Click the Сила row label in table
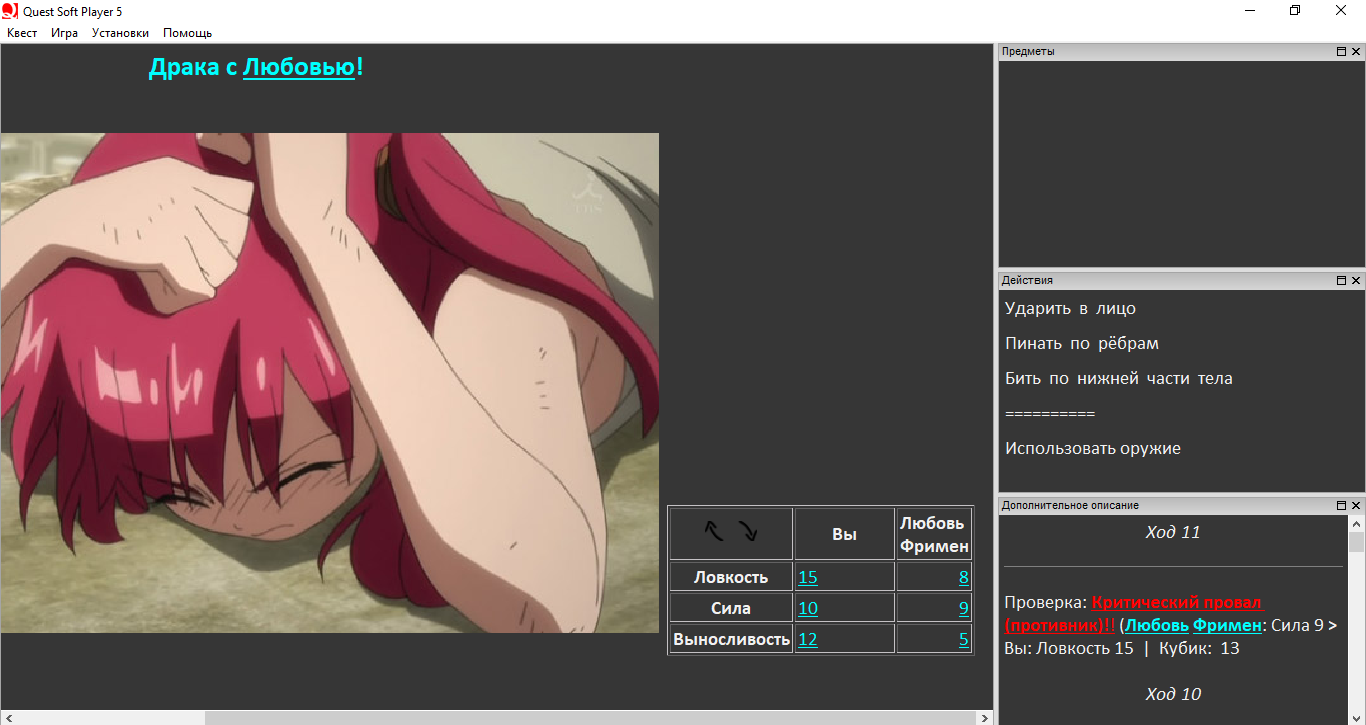Viewport: 1366px width, 725px height. (x=731, y=608)
